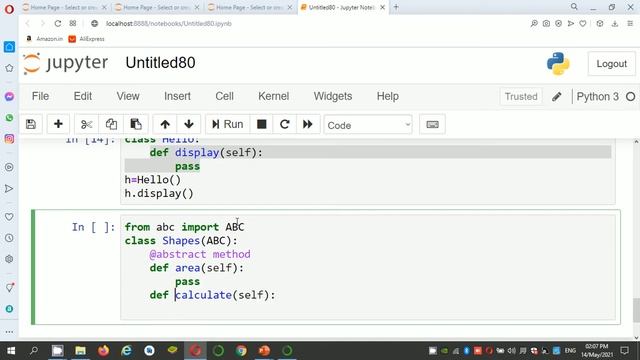The height and width of the screenshot is (360, 640).
Task: Open the command palette keyboard icon
Action: (432, 124)
